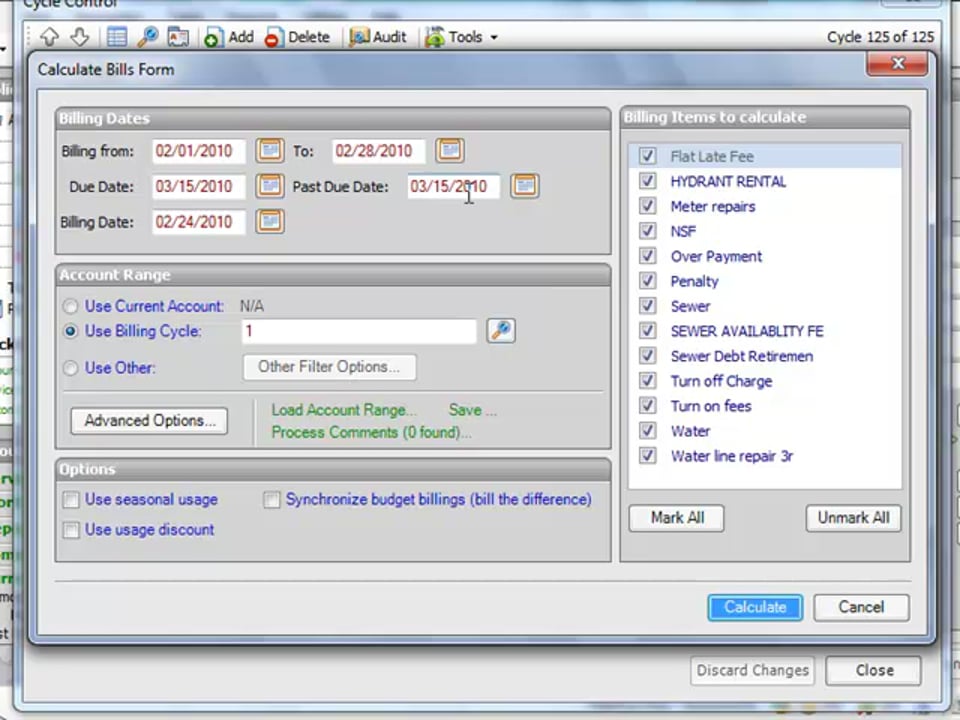
Task: Click the Billing from date field
Action: click(x=199, y=151)
